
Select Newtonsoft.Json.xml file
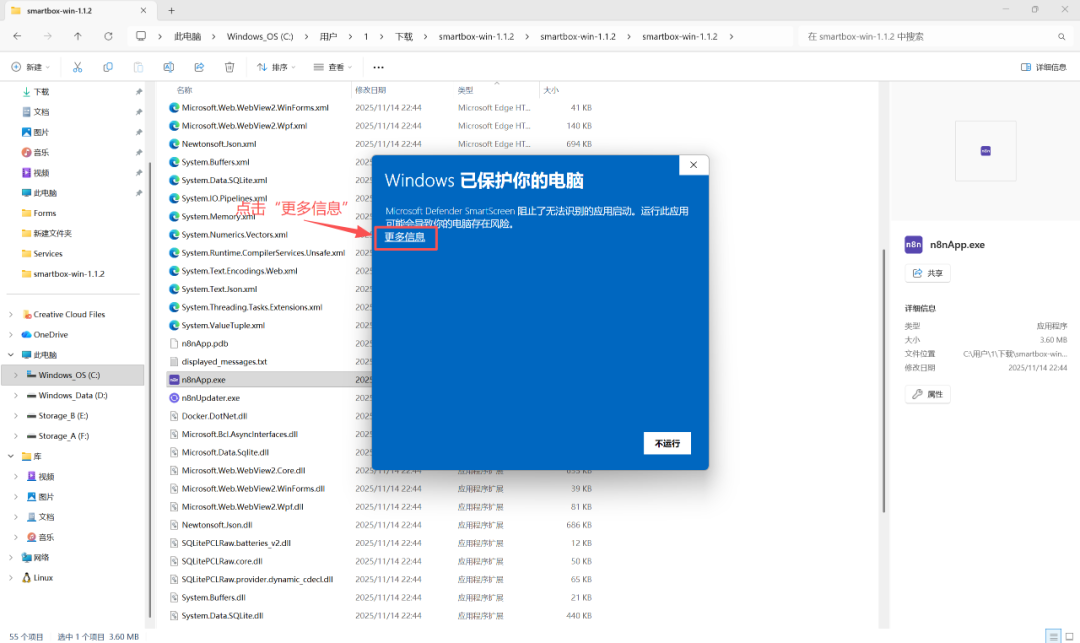tap(218, 144)
